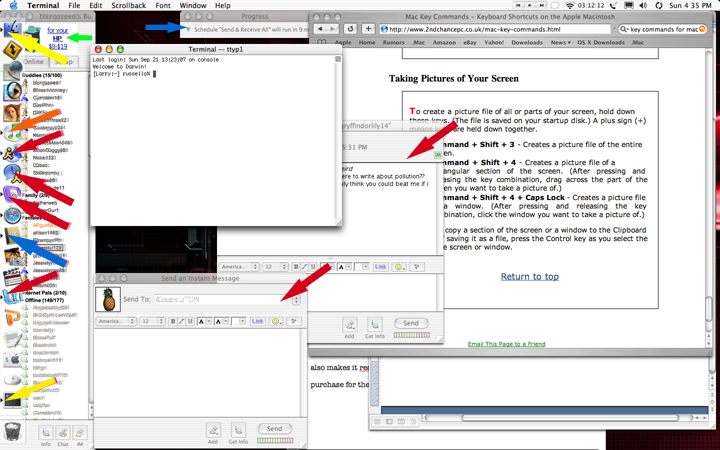Click the Return to top link

coord(529,276)
